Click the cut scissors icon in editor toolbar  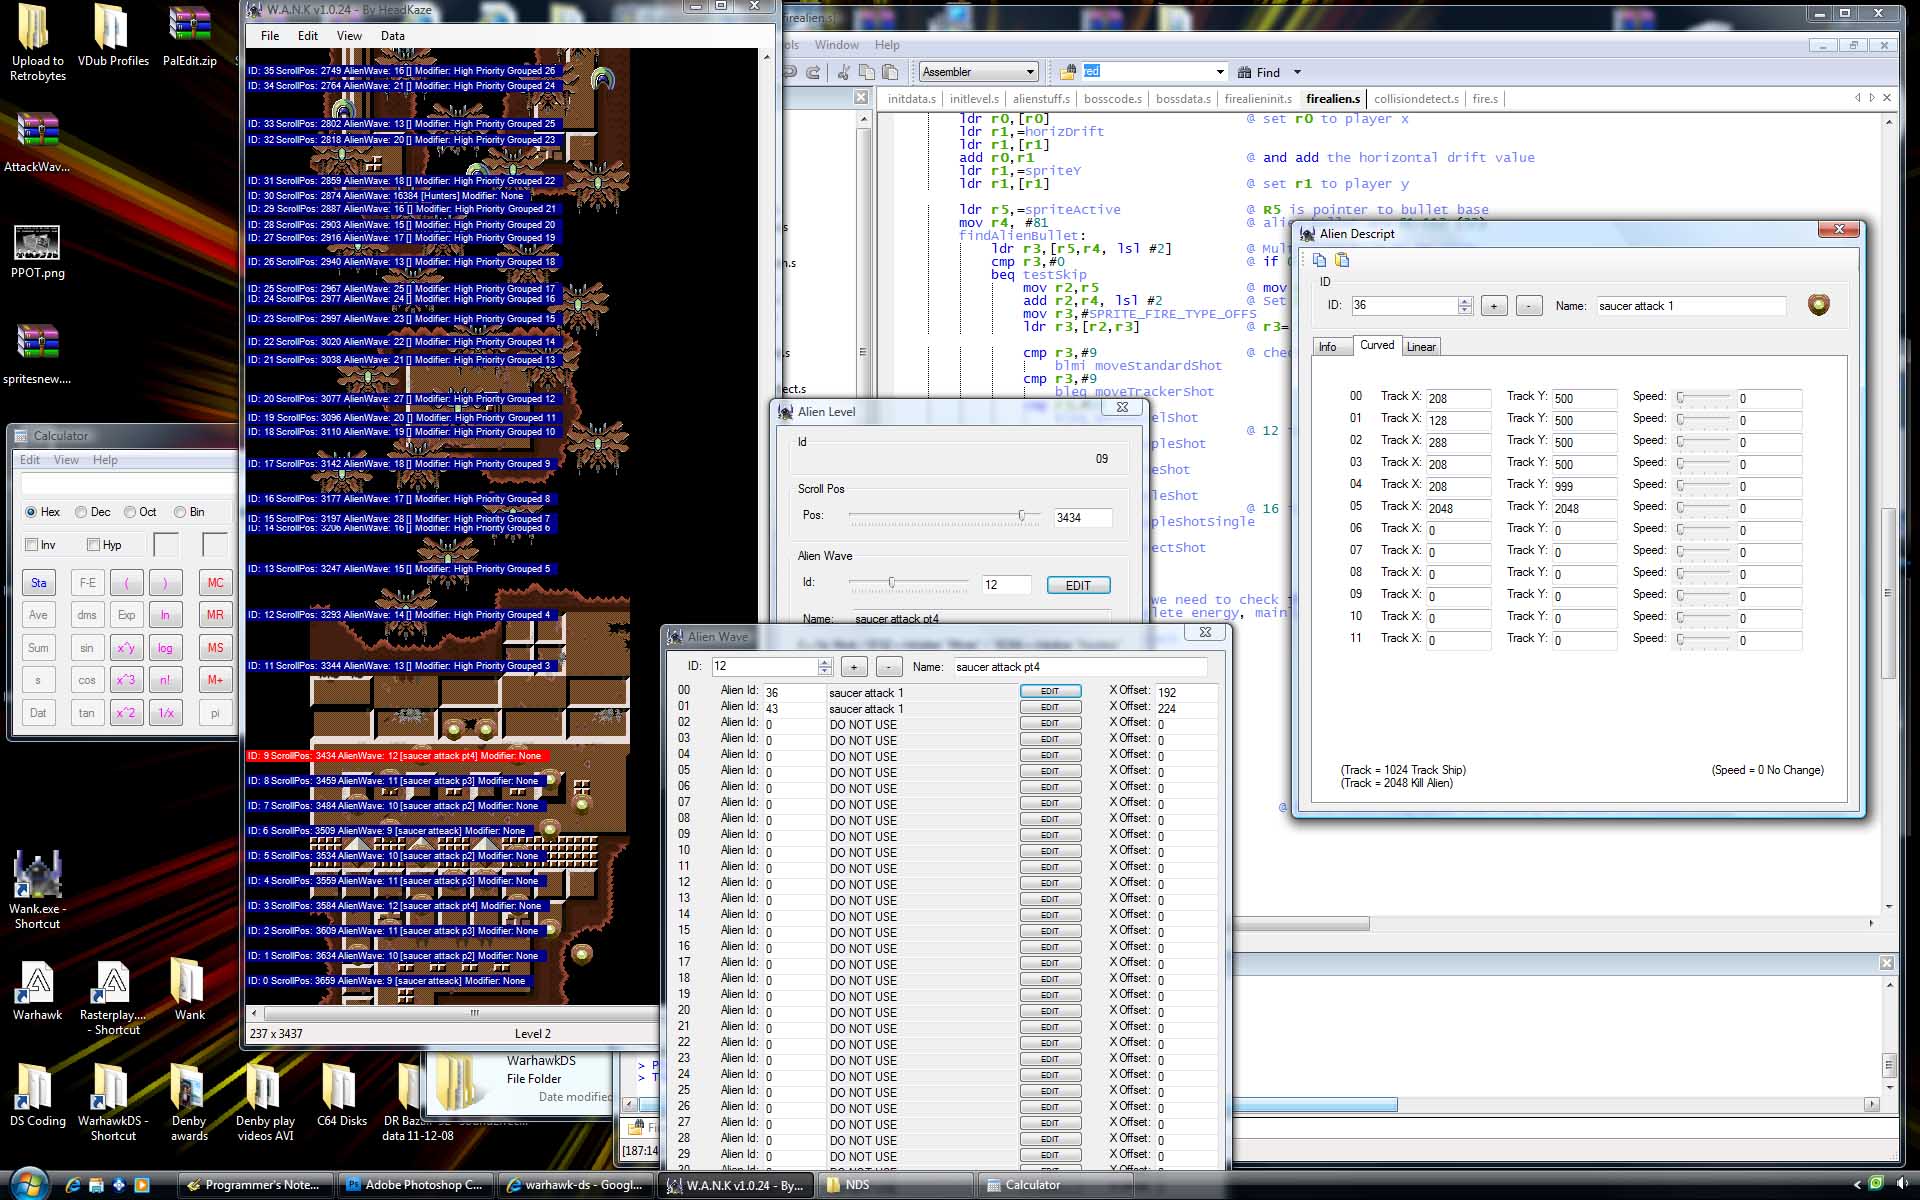pyautogui.click(x=843, y=72)
